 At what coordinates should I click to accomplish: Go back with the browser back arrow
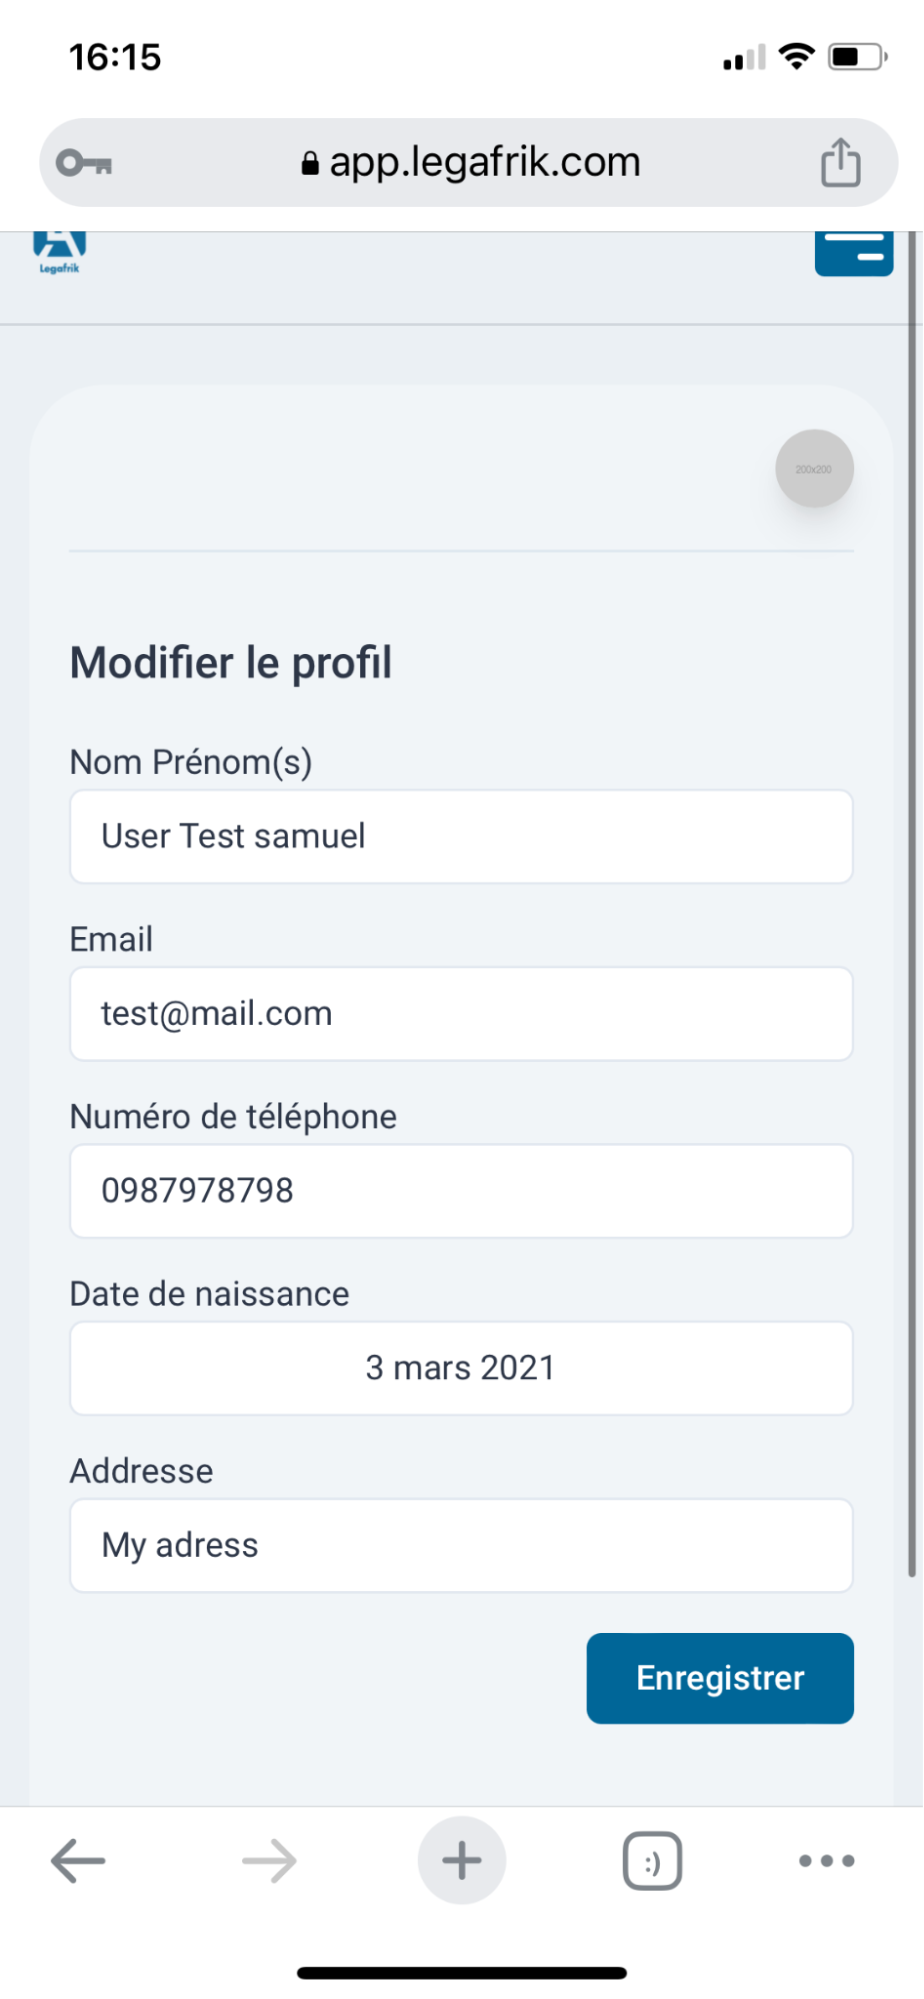pos(78,1861)
